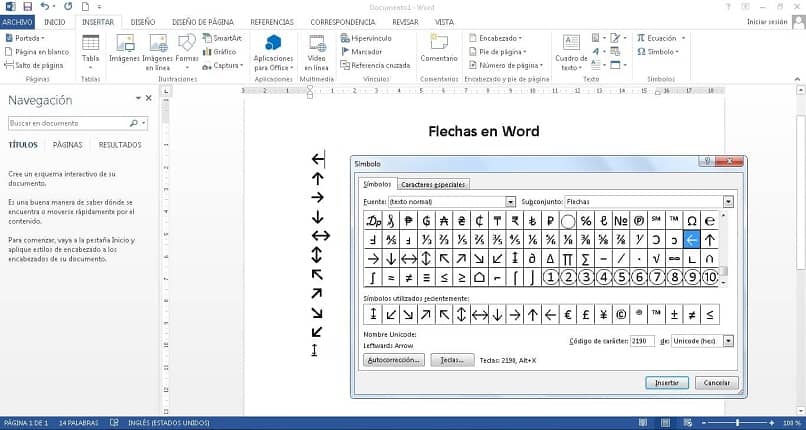806x430 pixels.
Task: Click the Cancelar button
Action: pyautogui.click(x=716, y=382)
